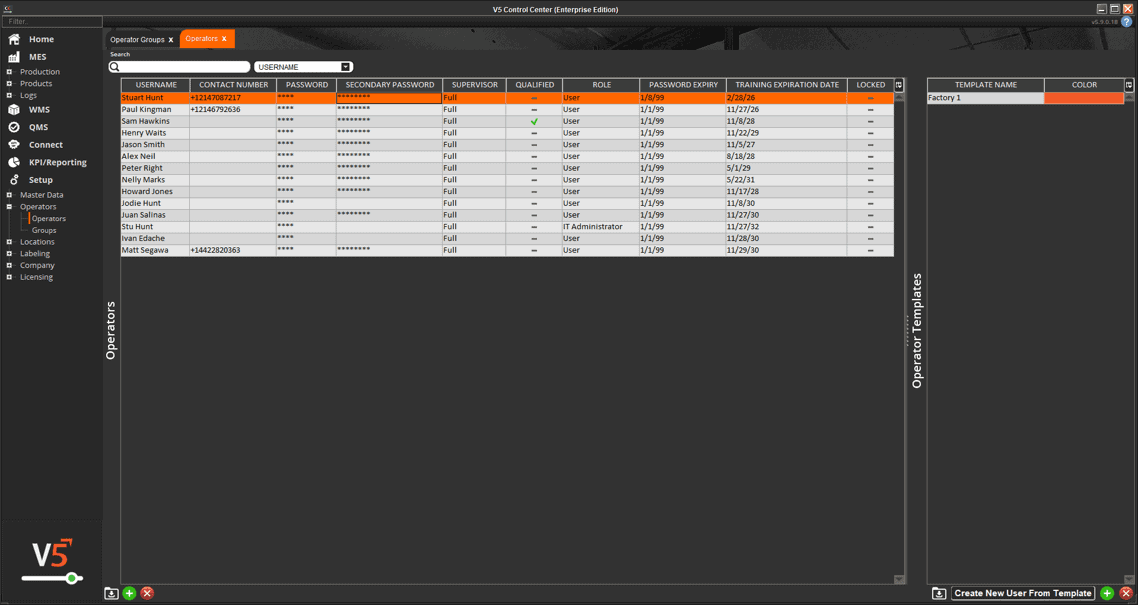Screen dimensions: 1138x605
Task: Select Groups under the Operators tree
Action: (44, 230)
